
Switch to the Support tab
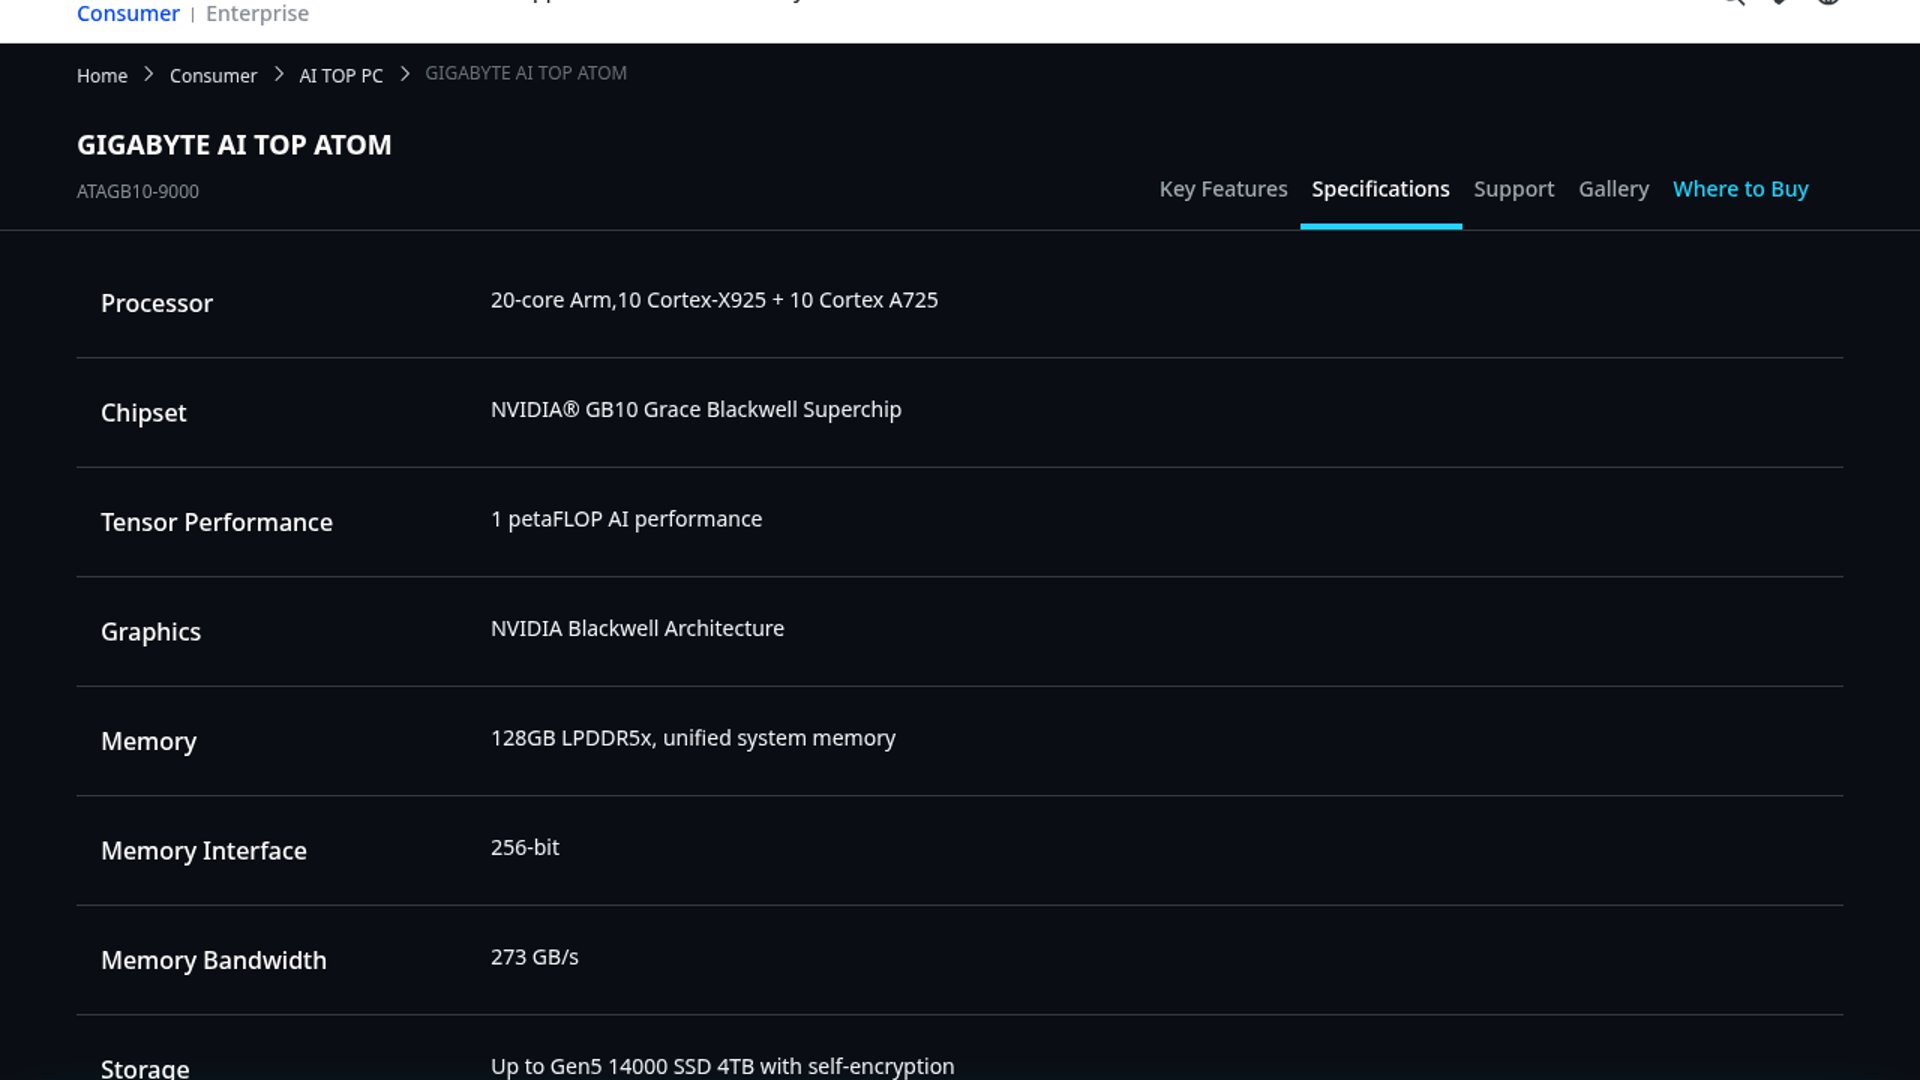(x=1513, y=189)
